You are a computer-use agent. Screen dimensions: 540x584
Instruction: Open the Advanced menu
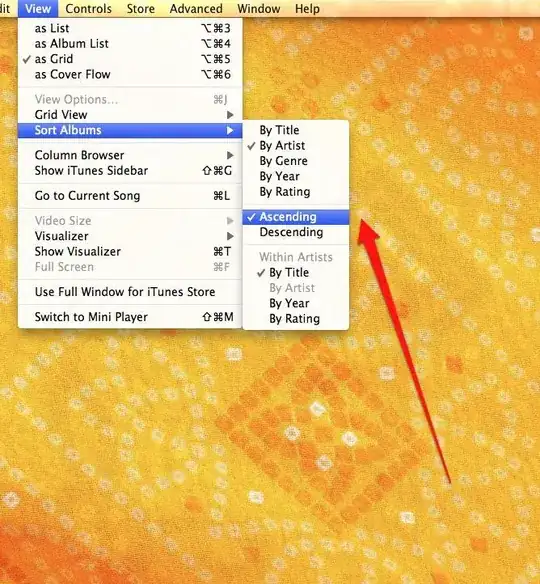[x=196, y=9]
